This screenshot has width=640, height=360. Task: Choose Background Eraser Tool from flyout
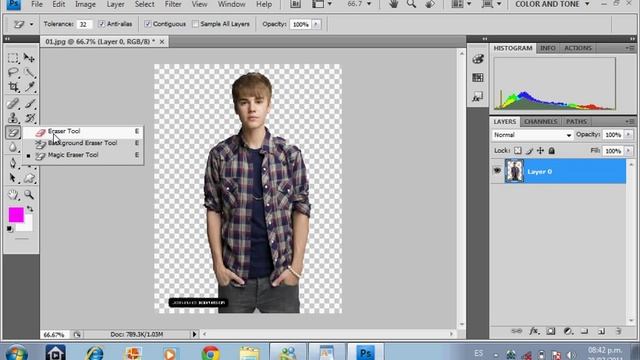pyautogui.click(x=83, y=143)
